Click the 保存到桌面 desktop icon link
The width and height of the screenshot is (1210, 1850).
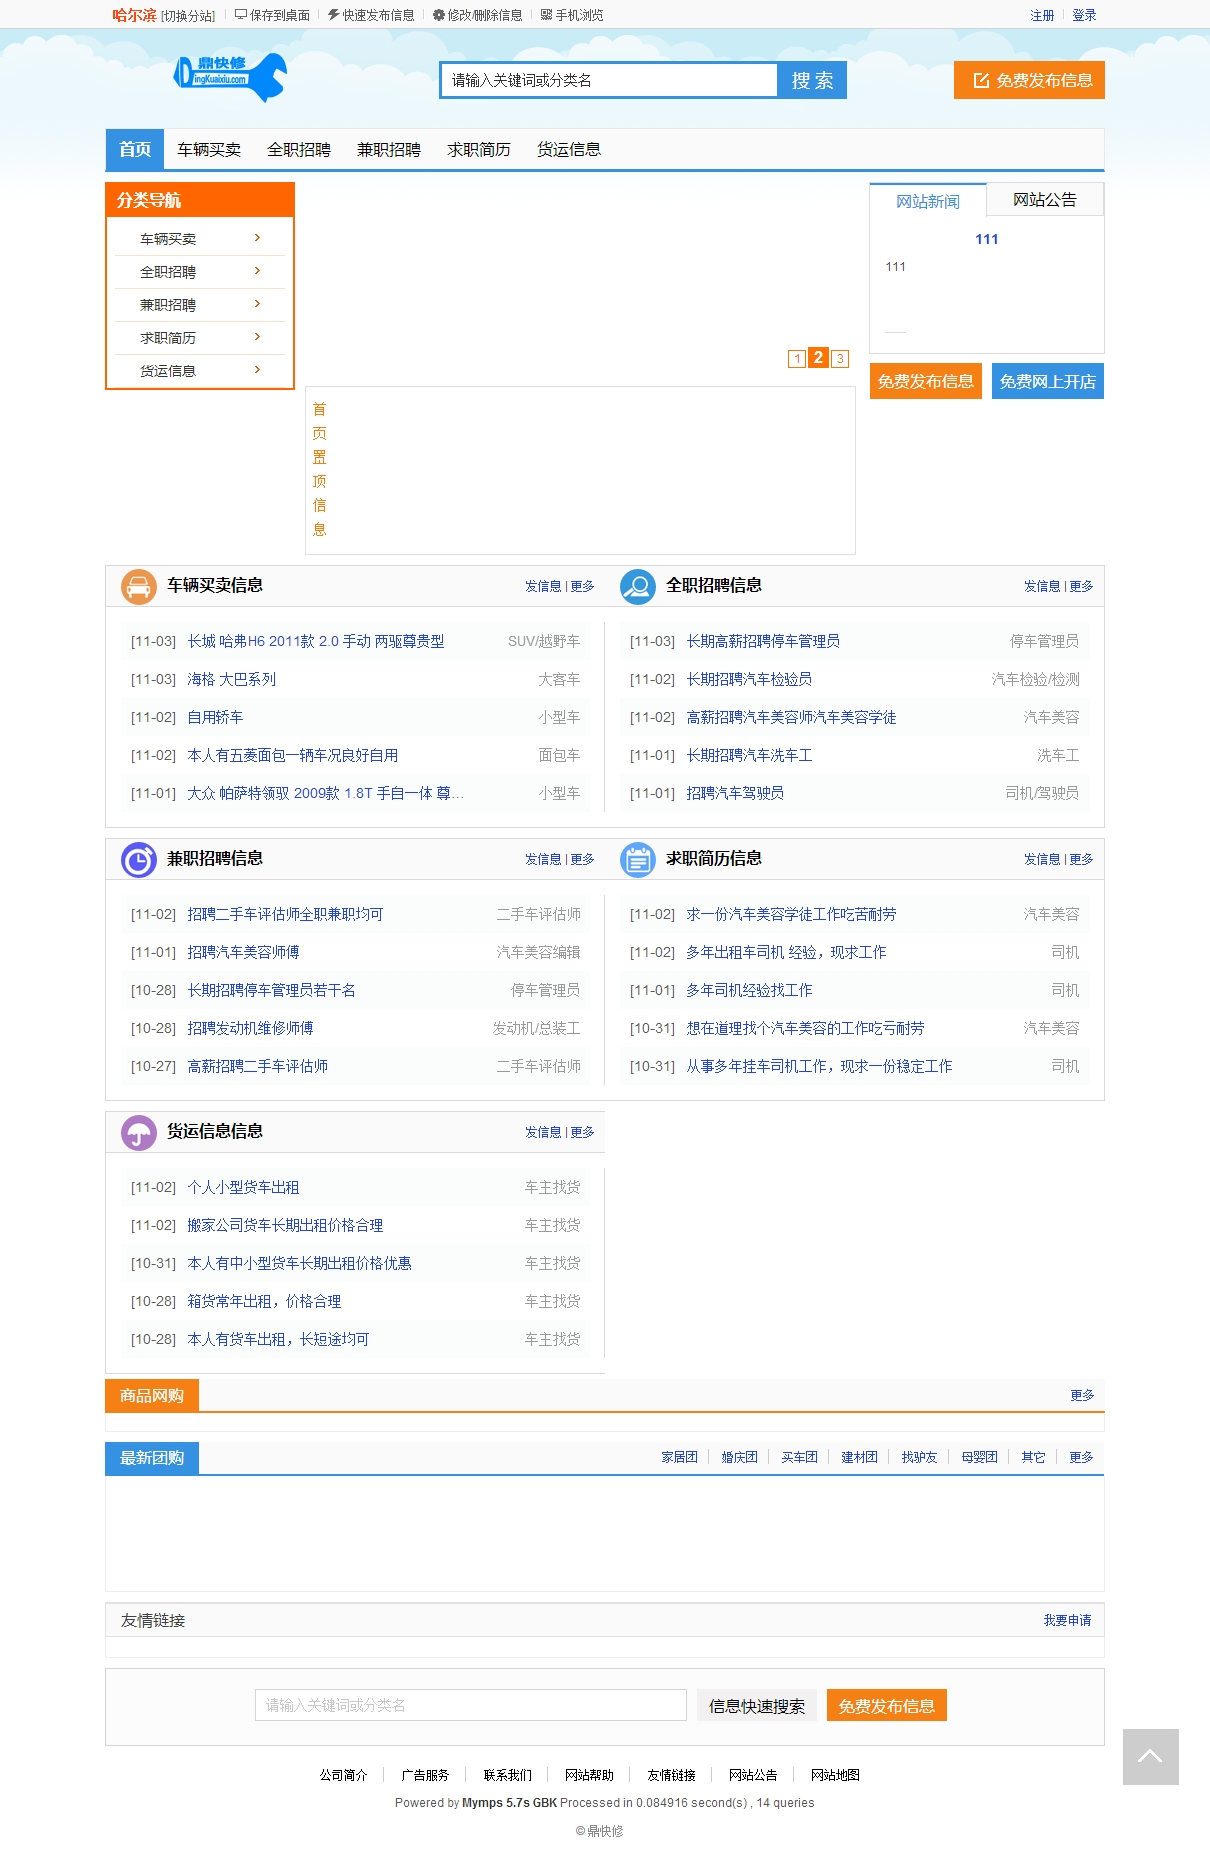tap(272, 15)
